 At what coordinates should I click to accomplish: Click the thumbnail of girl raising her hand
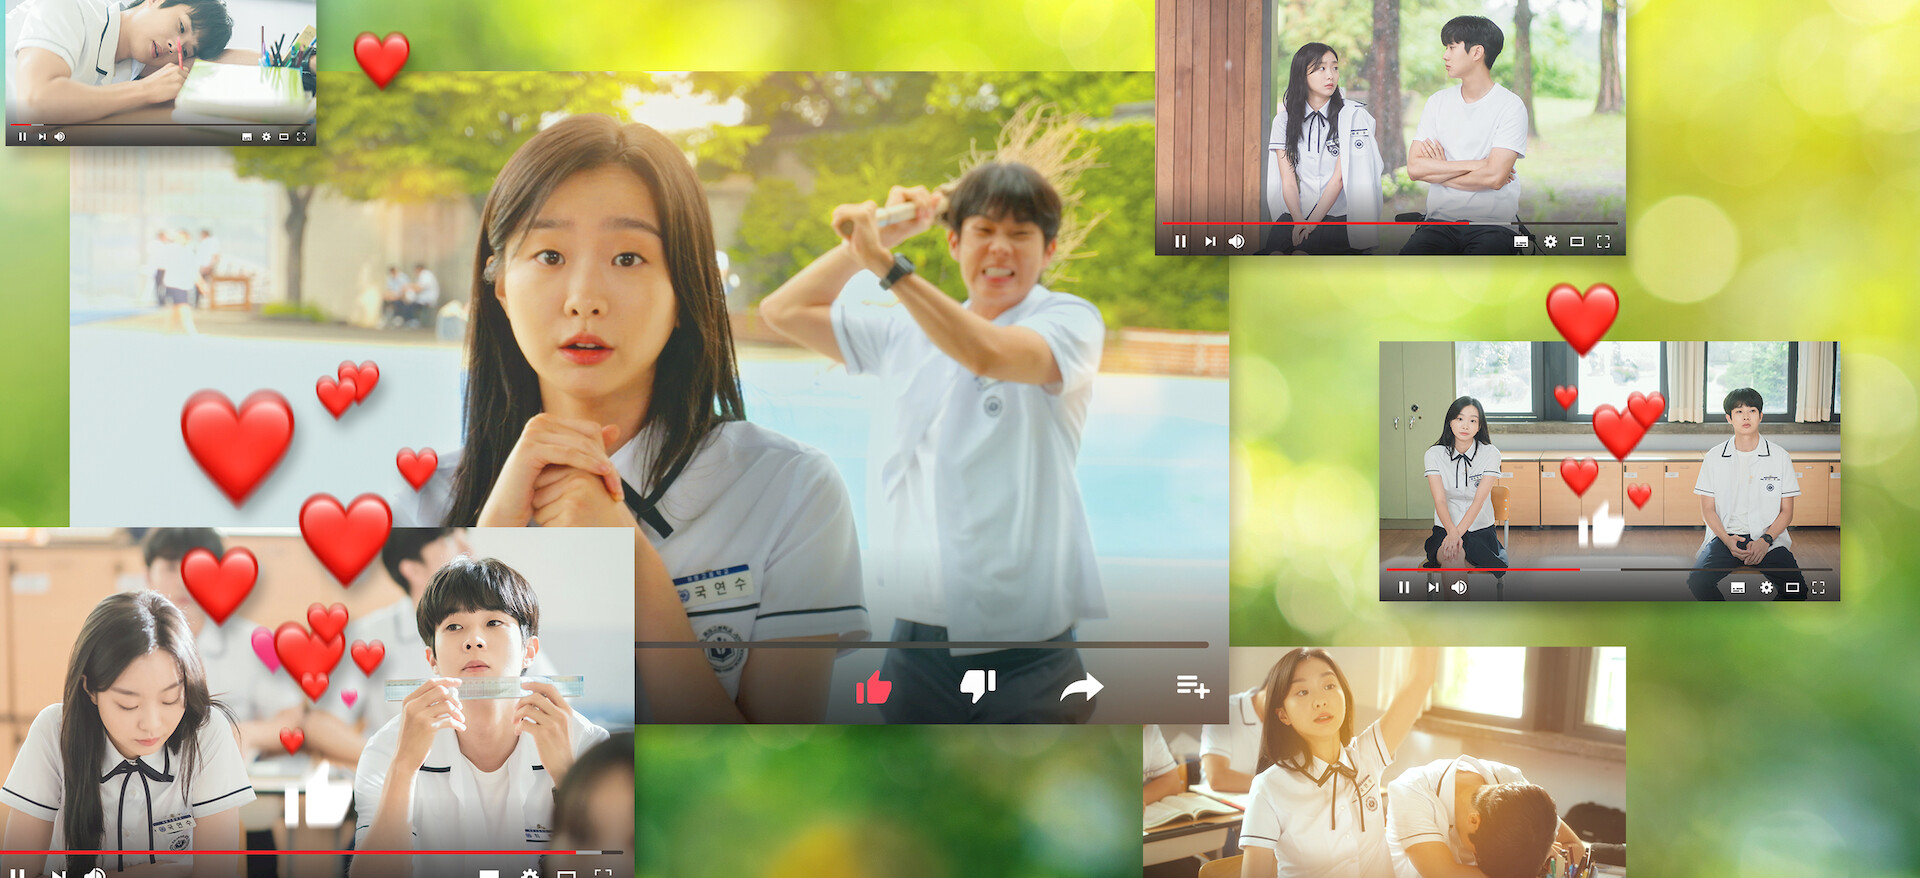click(1384, 762)
